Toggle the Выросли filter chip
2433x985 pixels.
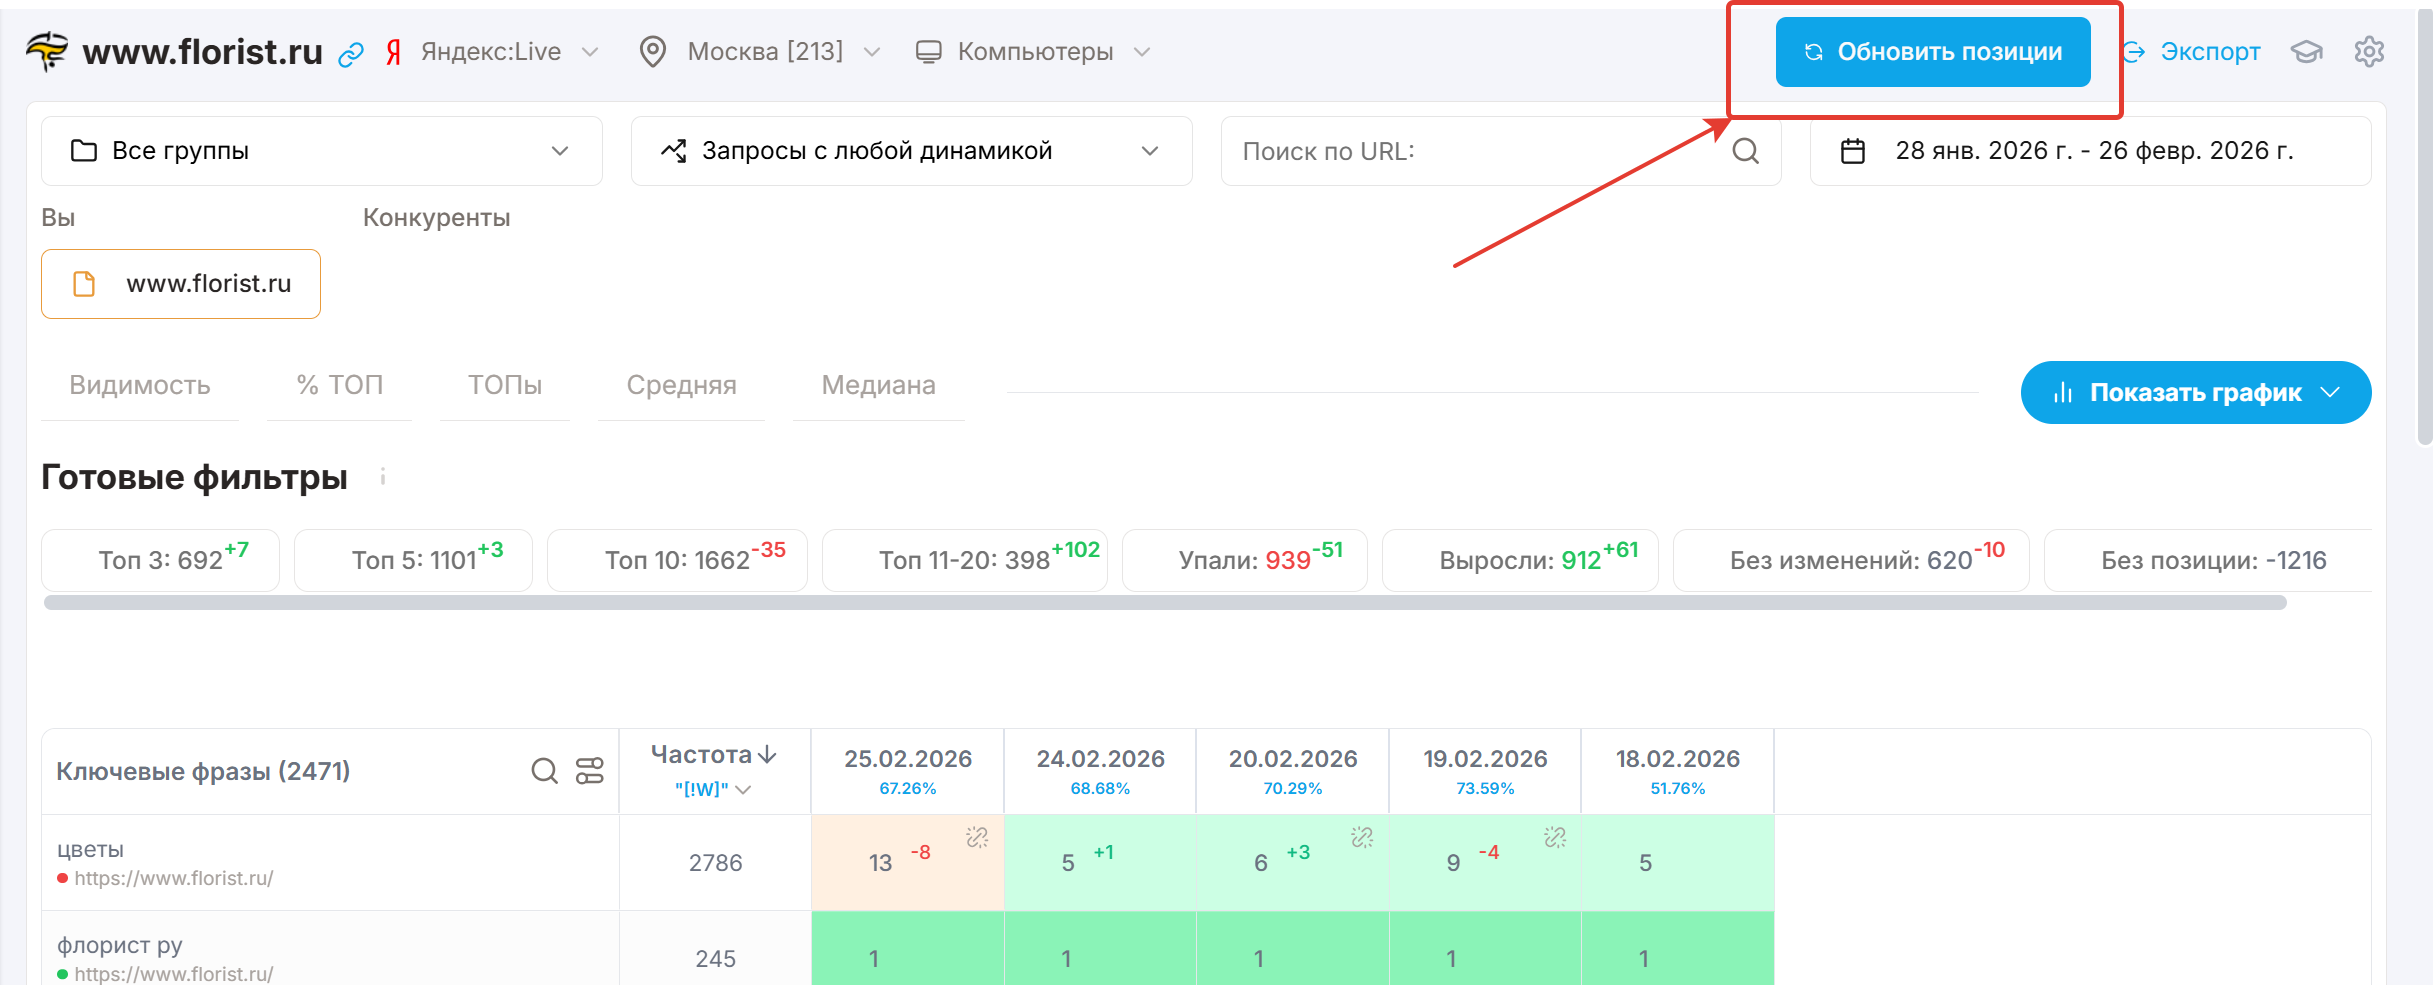pos(1519,560)
